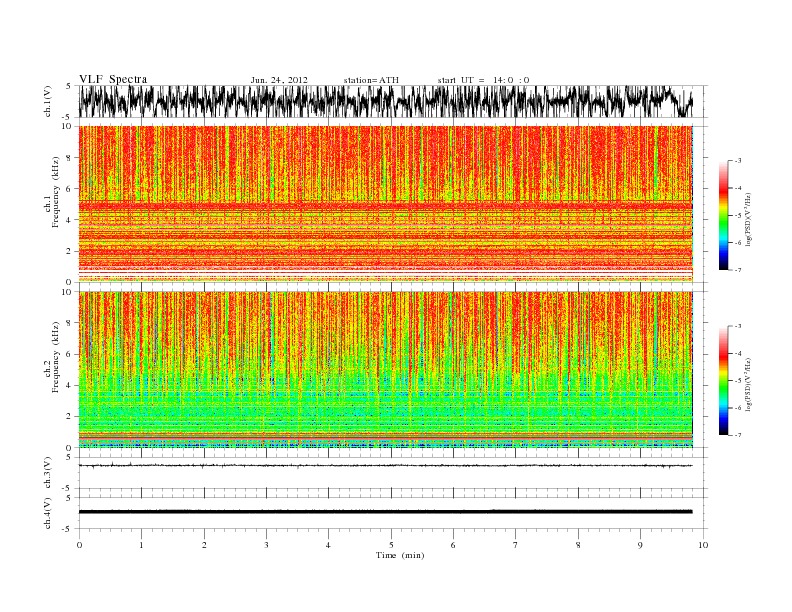Click the 'ch.3(V)' axis label
Screen dimensions: 792x612
48,473
